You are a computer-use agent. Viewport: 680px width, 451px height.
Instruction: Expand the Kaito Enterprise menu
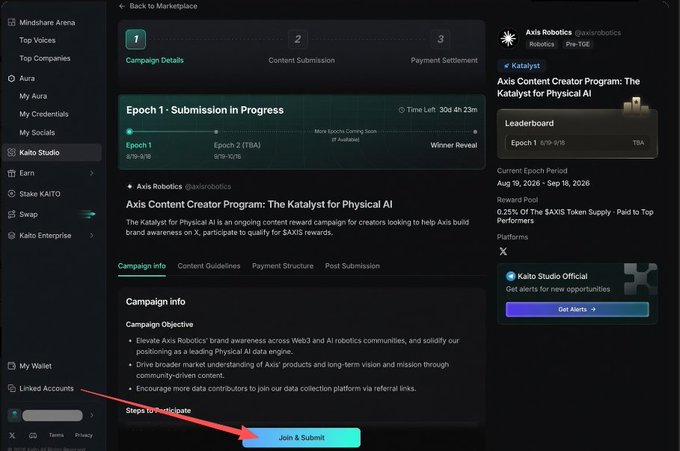click(52, 235)
